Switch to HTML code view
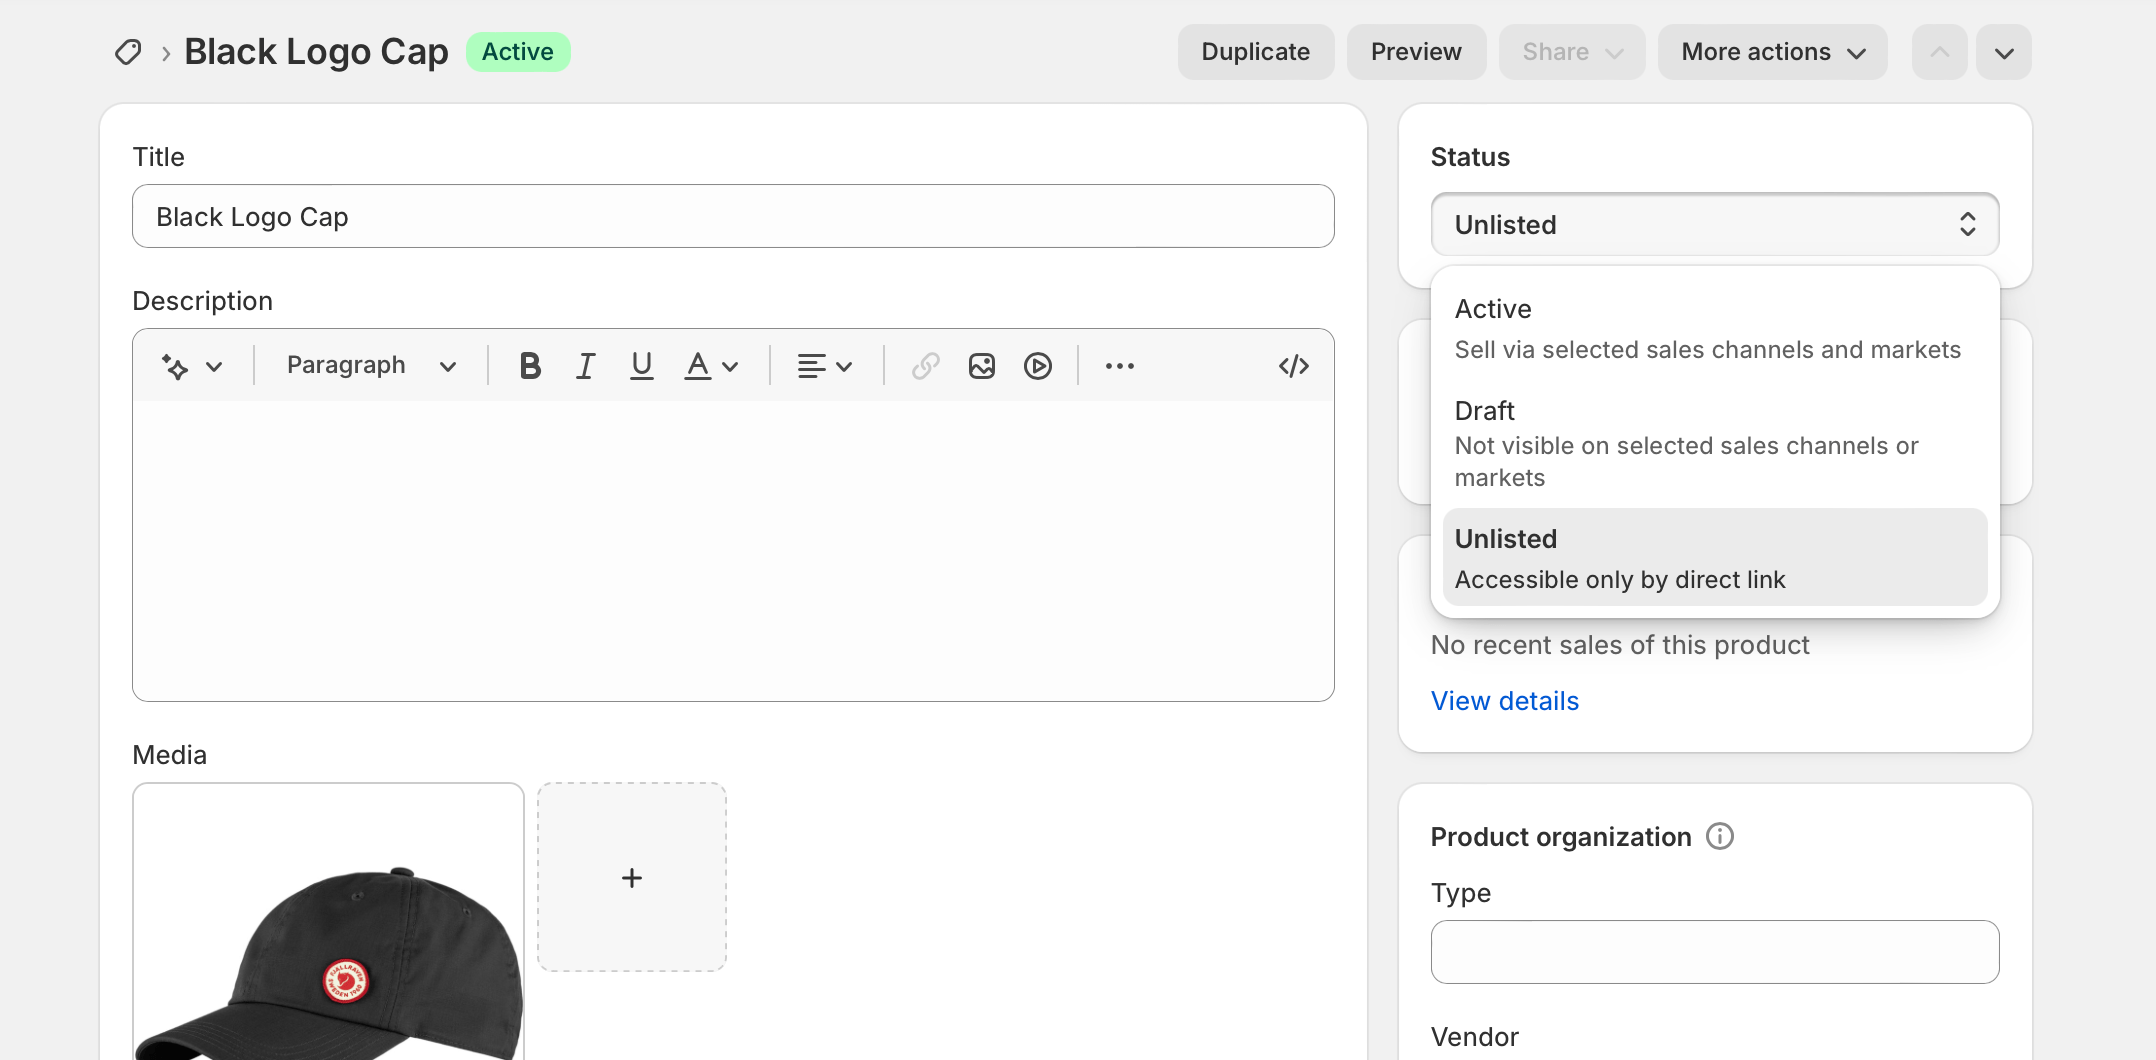2156x1060 pixels. coord(1294,366)
